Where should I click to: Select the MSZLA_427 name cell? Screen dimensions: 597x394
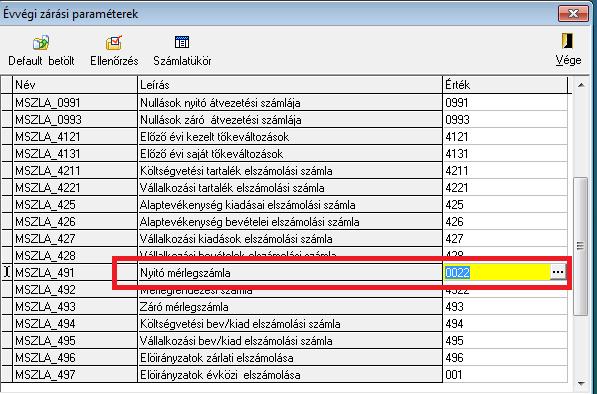click(x=75, y=239)
